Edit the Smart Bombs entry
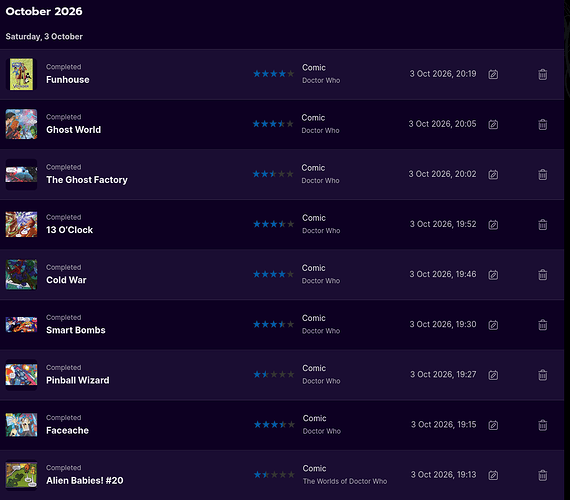 [x=493, y=325]
